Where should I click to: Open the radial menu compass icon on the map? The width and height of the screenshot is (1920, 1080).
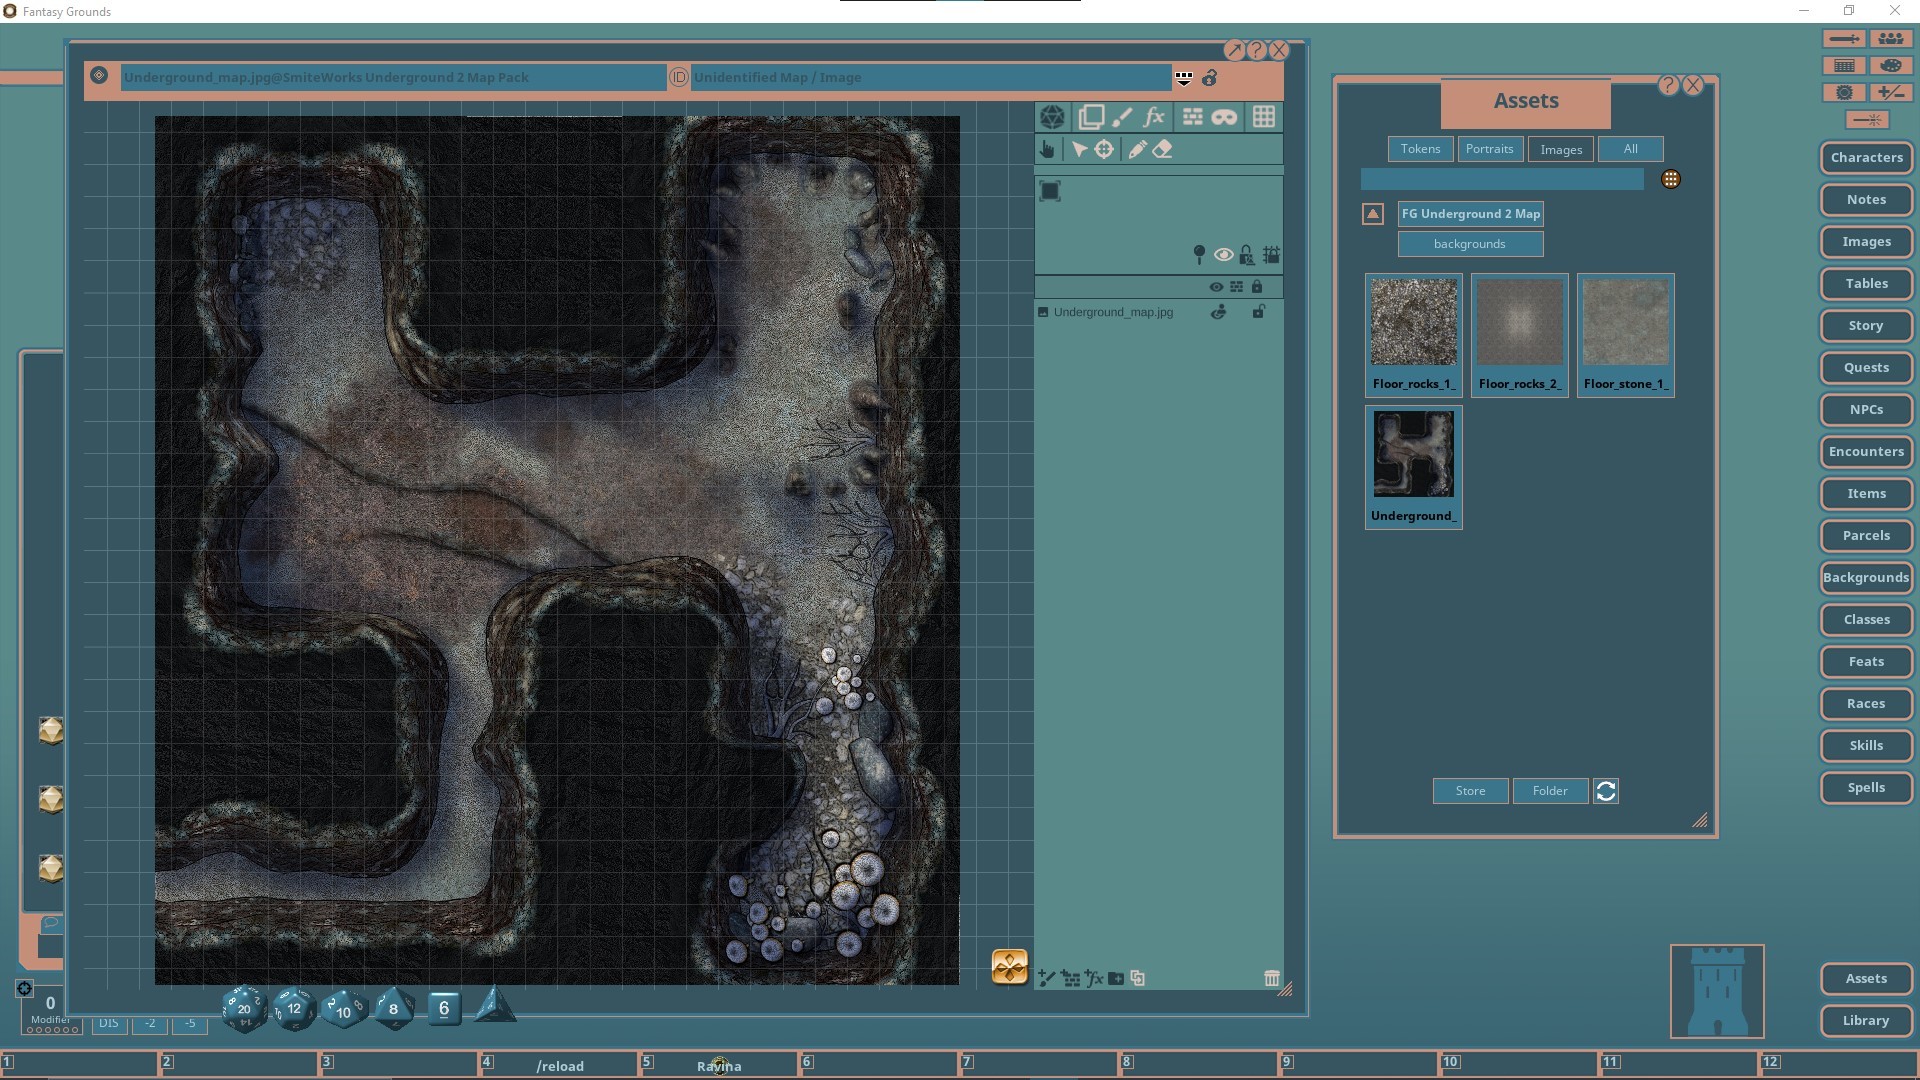point(1009,966)
